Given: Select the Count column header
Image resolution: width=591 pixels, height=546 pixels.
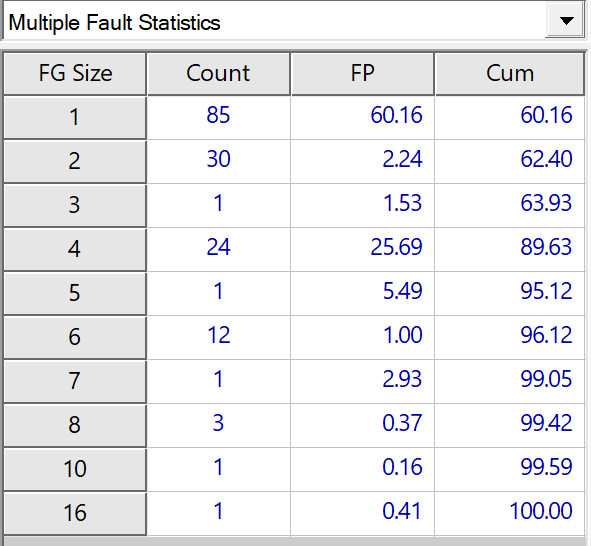Looking at the screenshot, I should 218,73.
